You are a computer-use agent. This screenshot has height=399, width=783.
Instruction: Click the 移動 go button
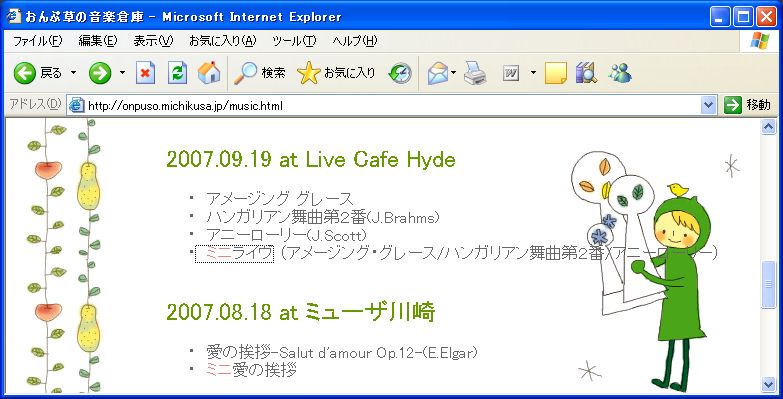[748, 105]
